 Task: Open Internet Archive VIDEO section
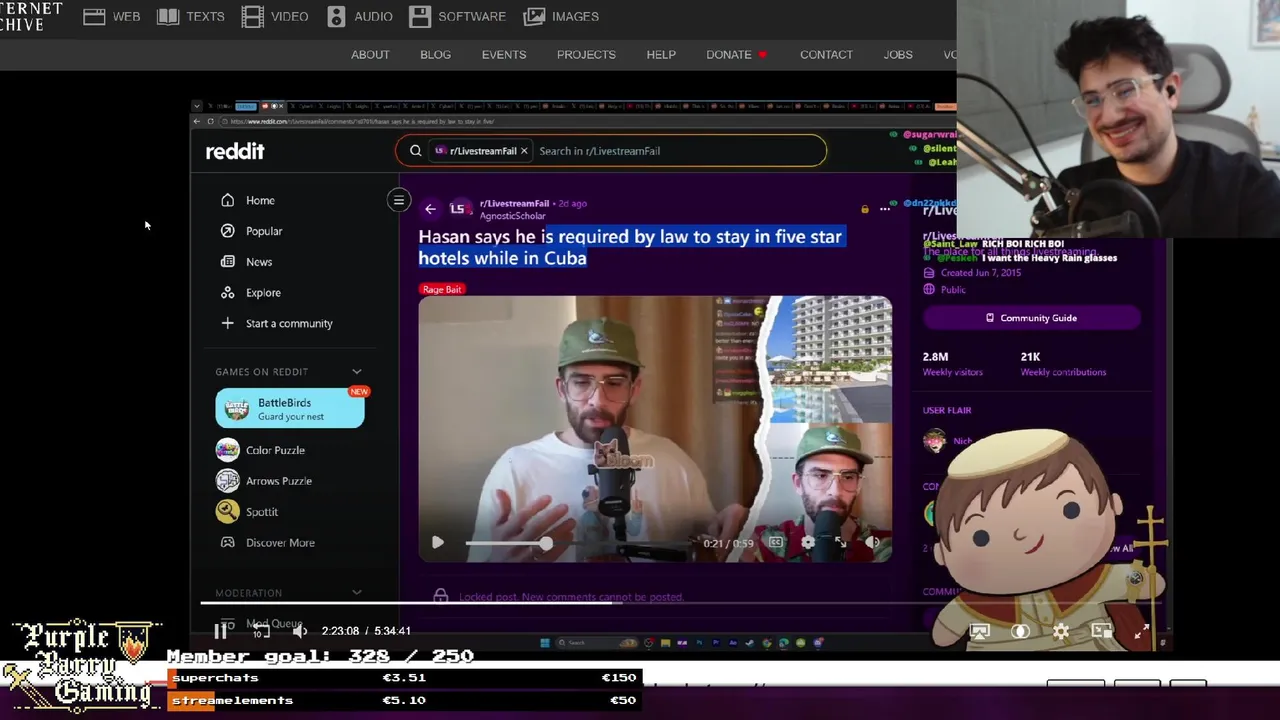click(275, 16)
